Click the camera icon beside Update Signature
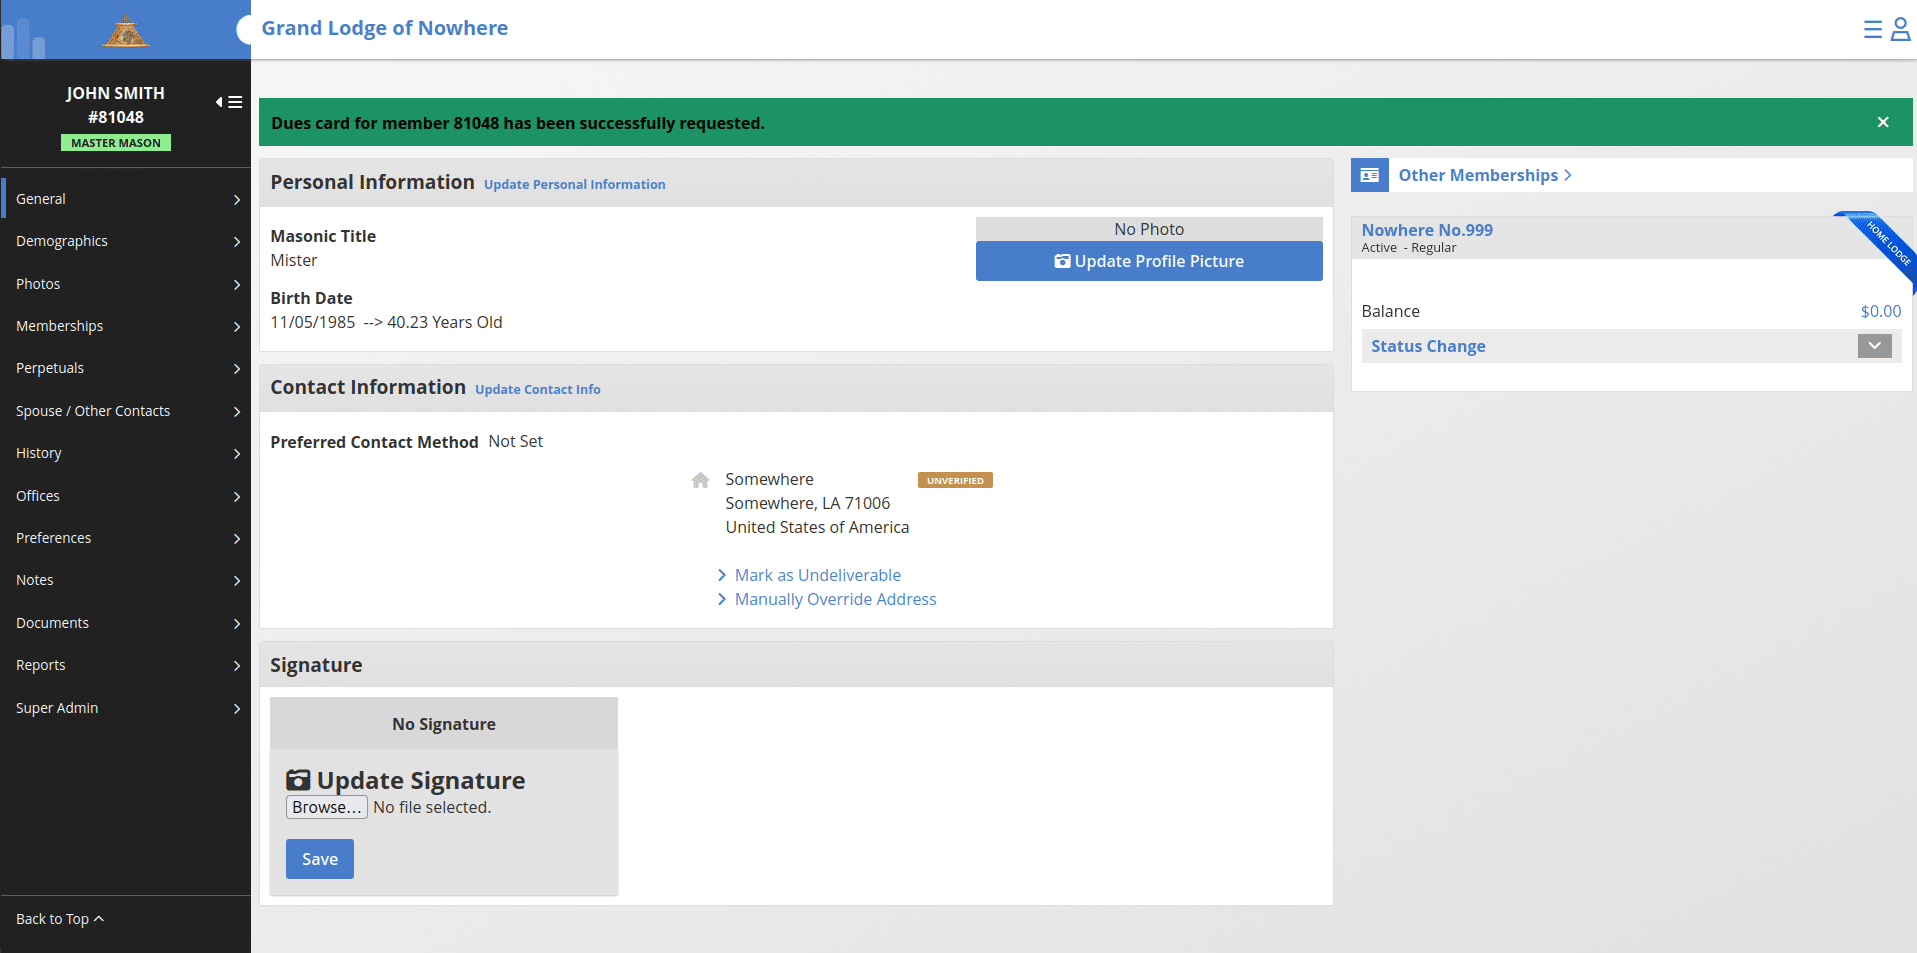This screenshot has height=953, width=1917. click(298, 780)
